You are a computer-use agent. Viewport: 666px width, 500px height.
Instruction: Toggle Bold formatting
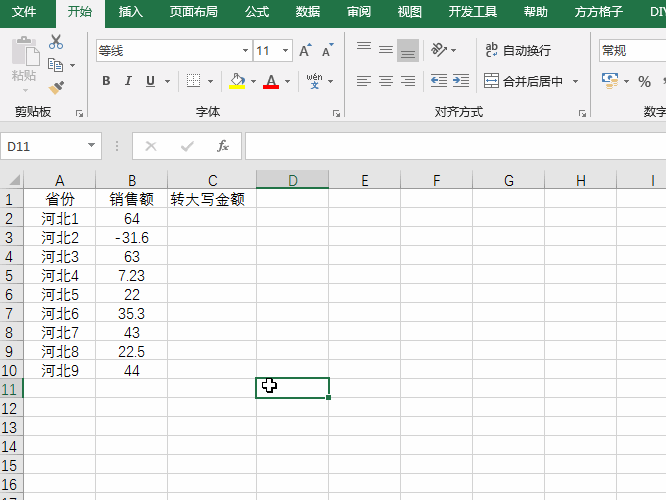(106, 81)
